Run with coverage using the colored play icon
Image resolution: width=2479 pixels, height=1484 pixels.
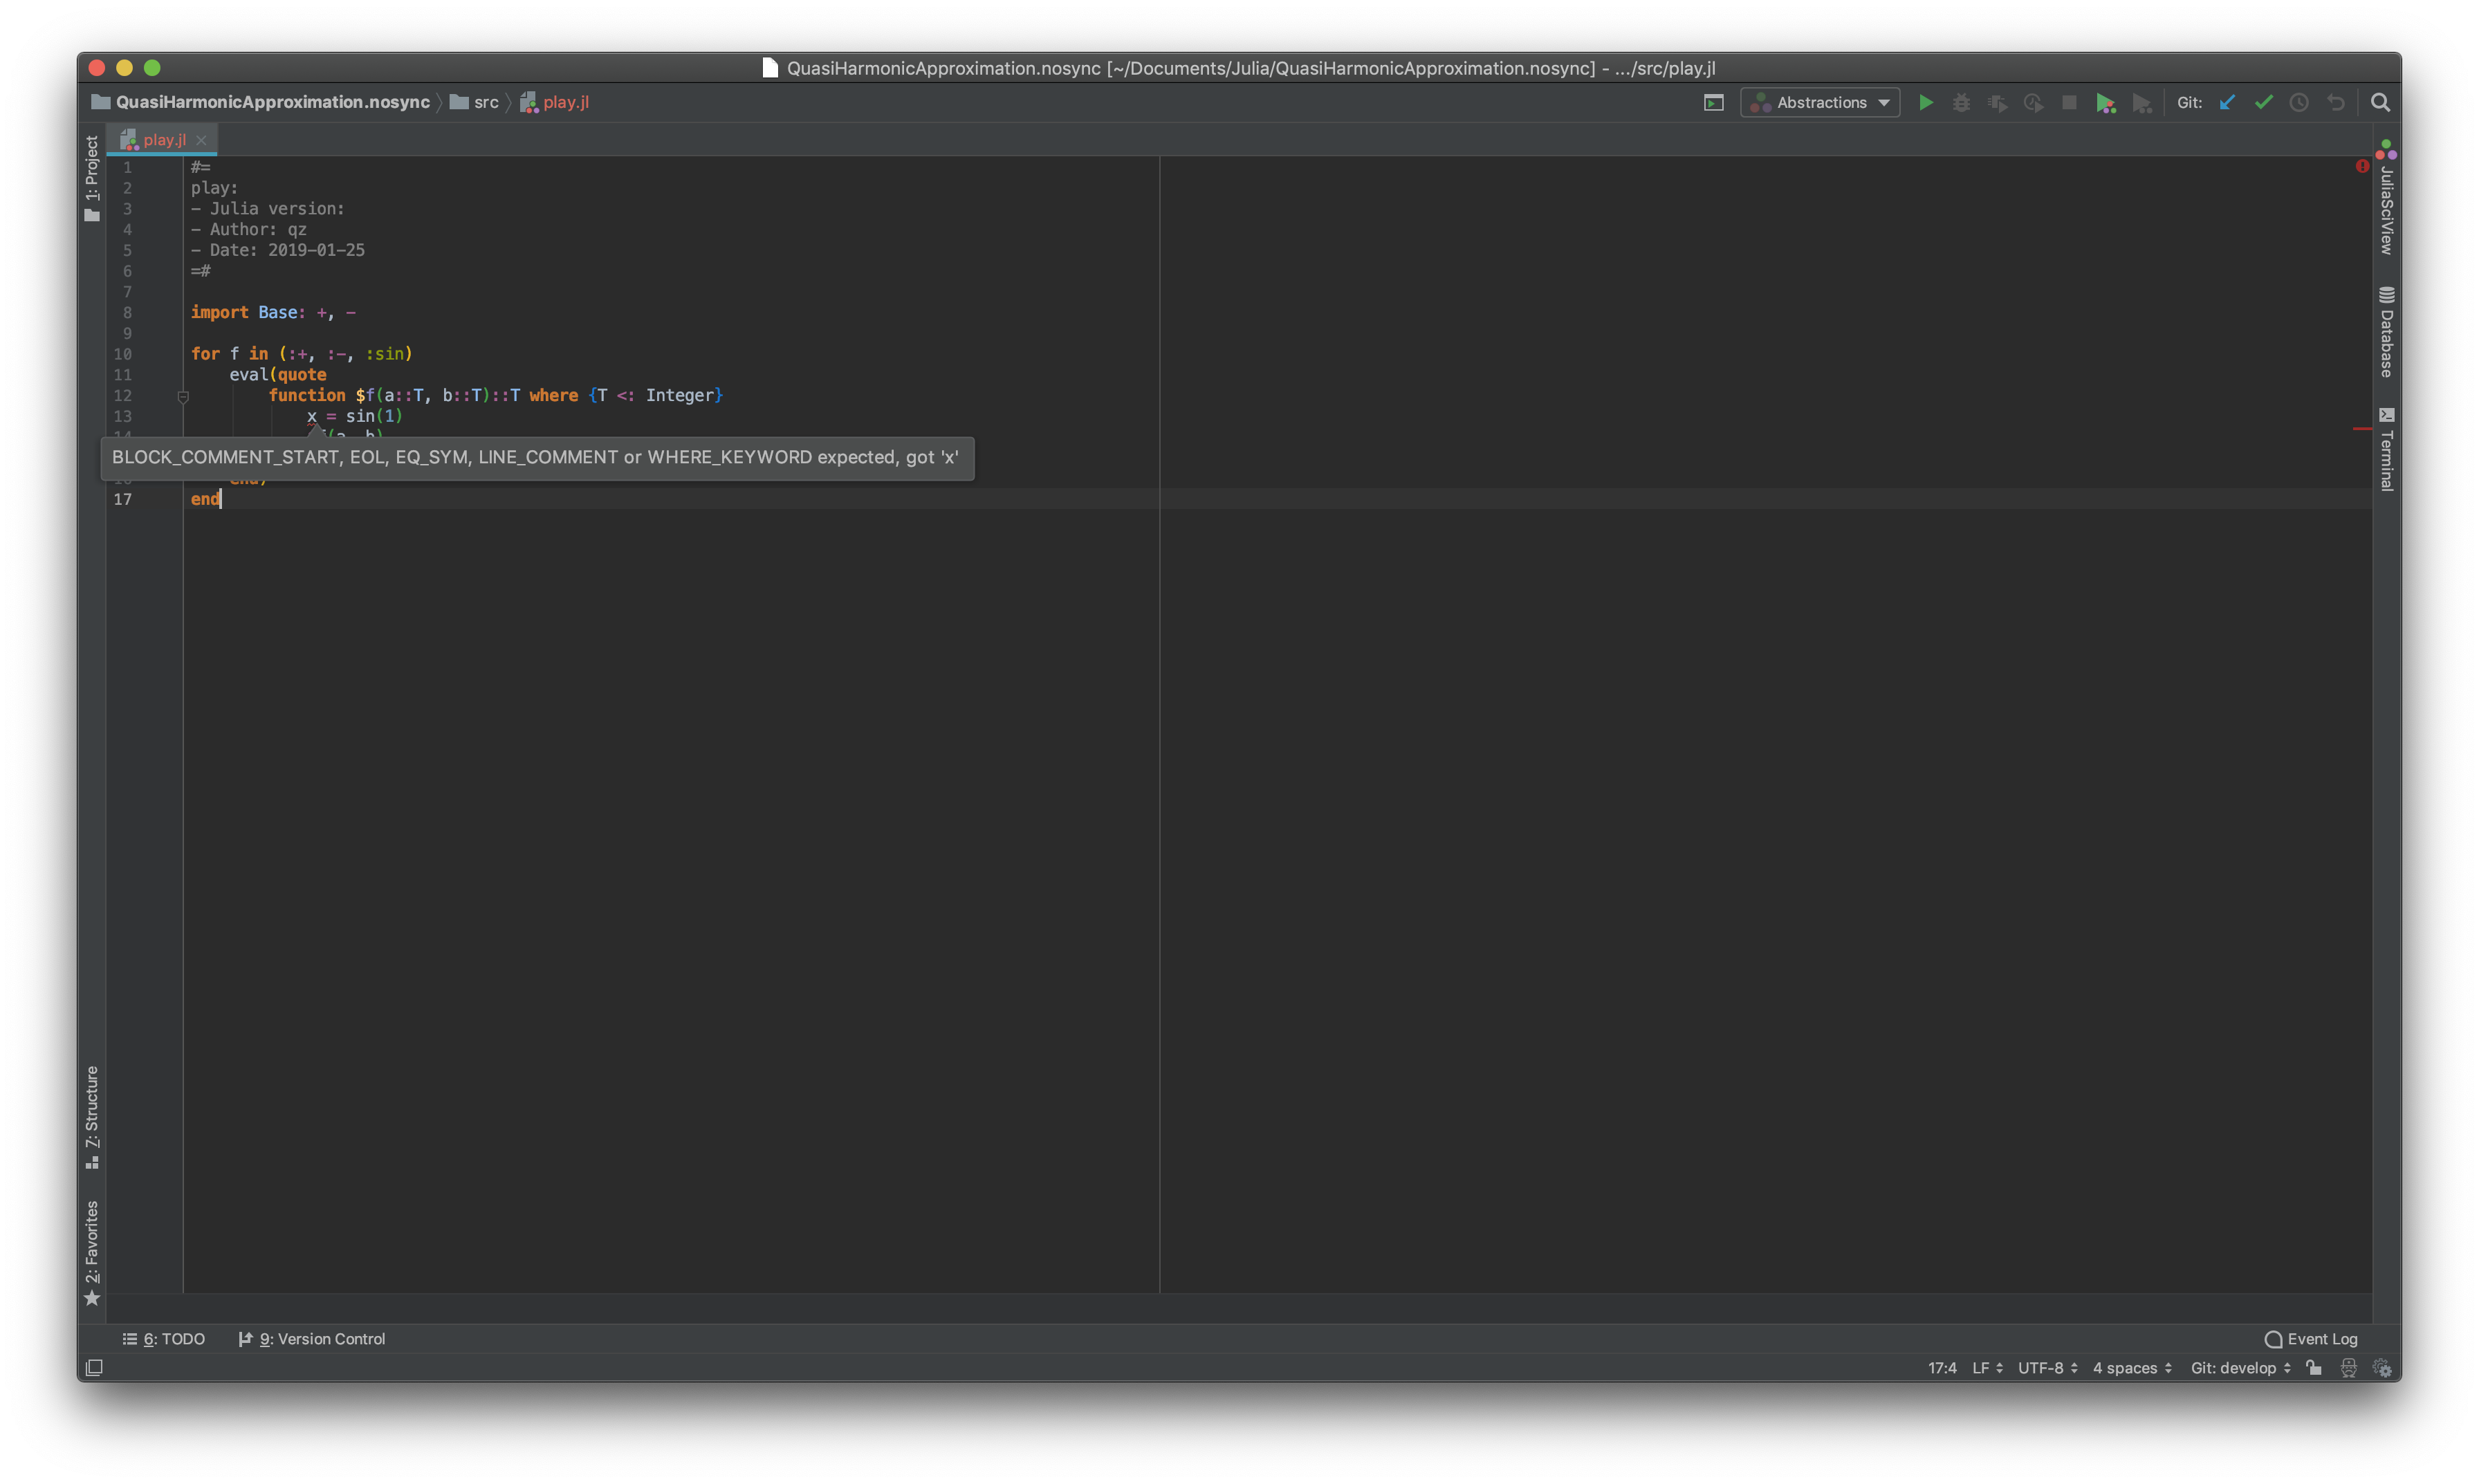[2105, 102]
